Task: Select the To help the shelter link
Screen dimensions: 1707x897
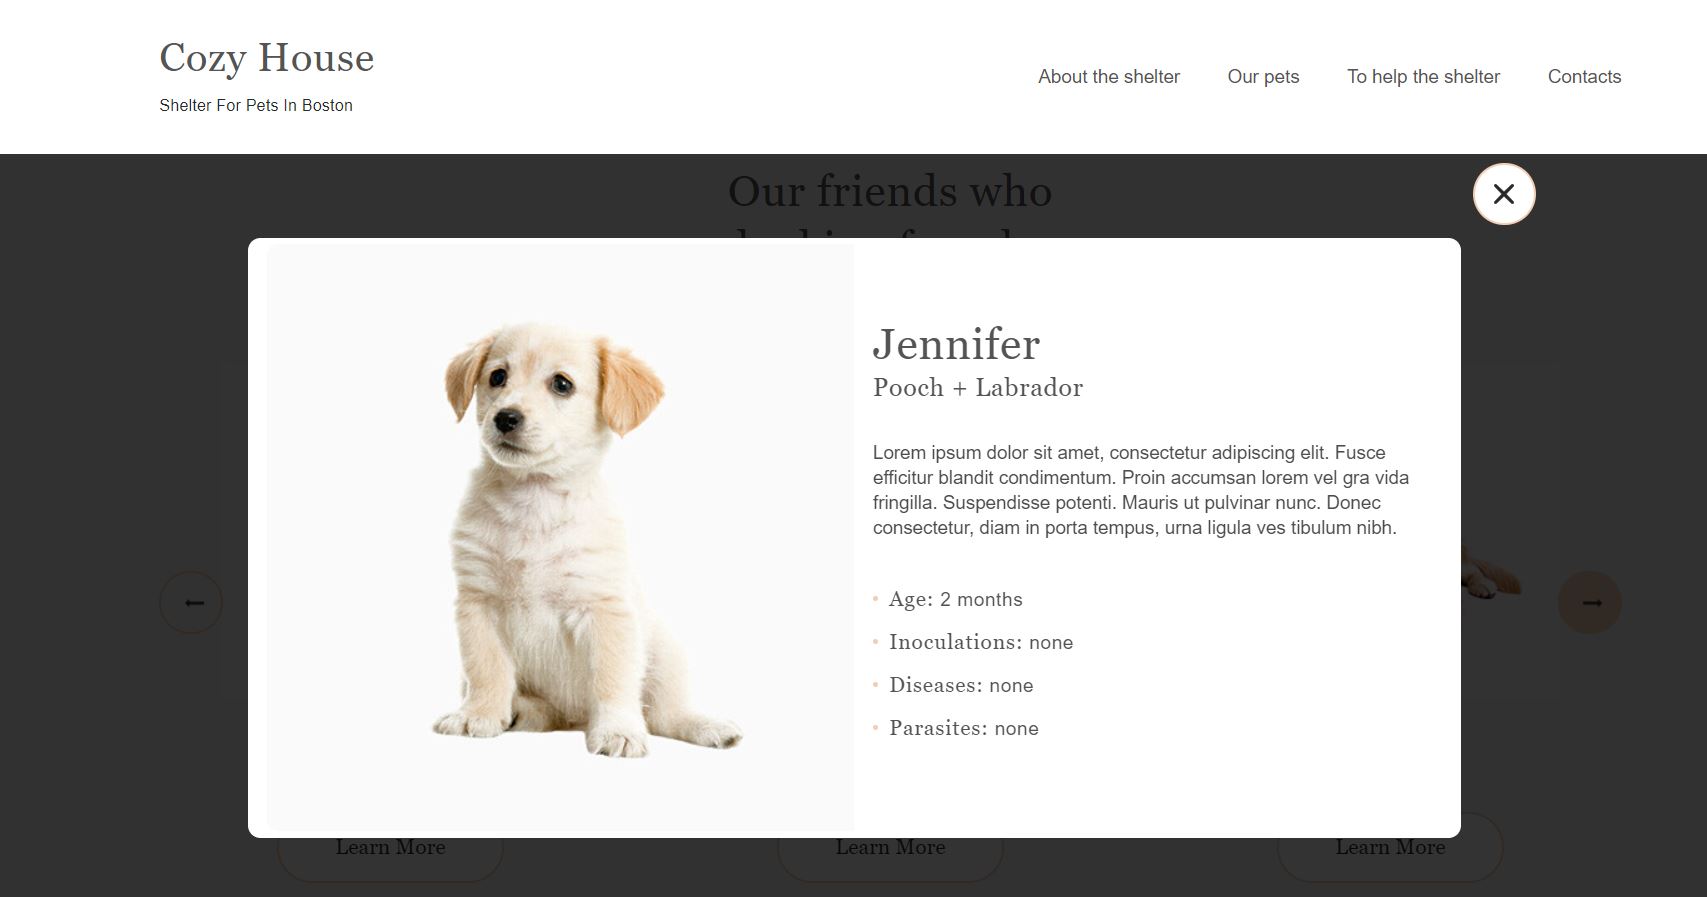Action: (x=1423, y=77)
